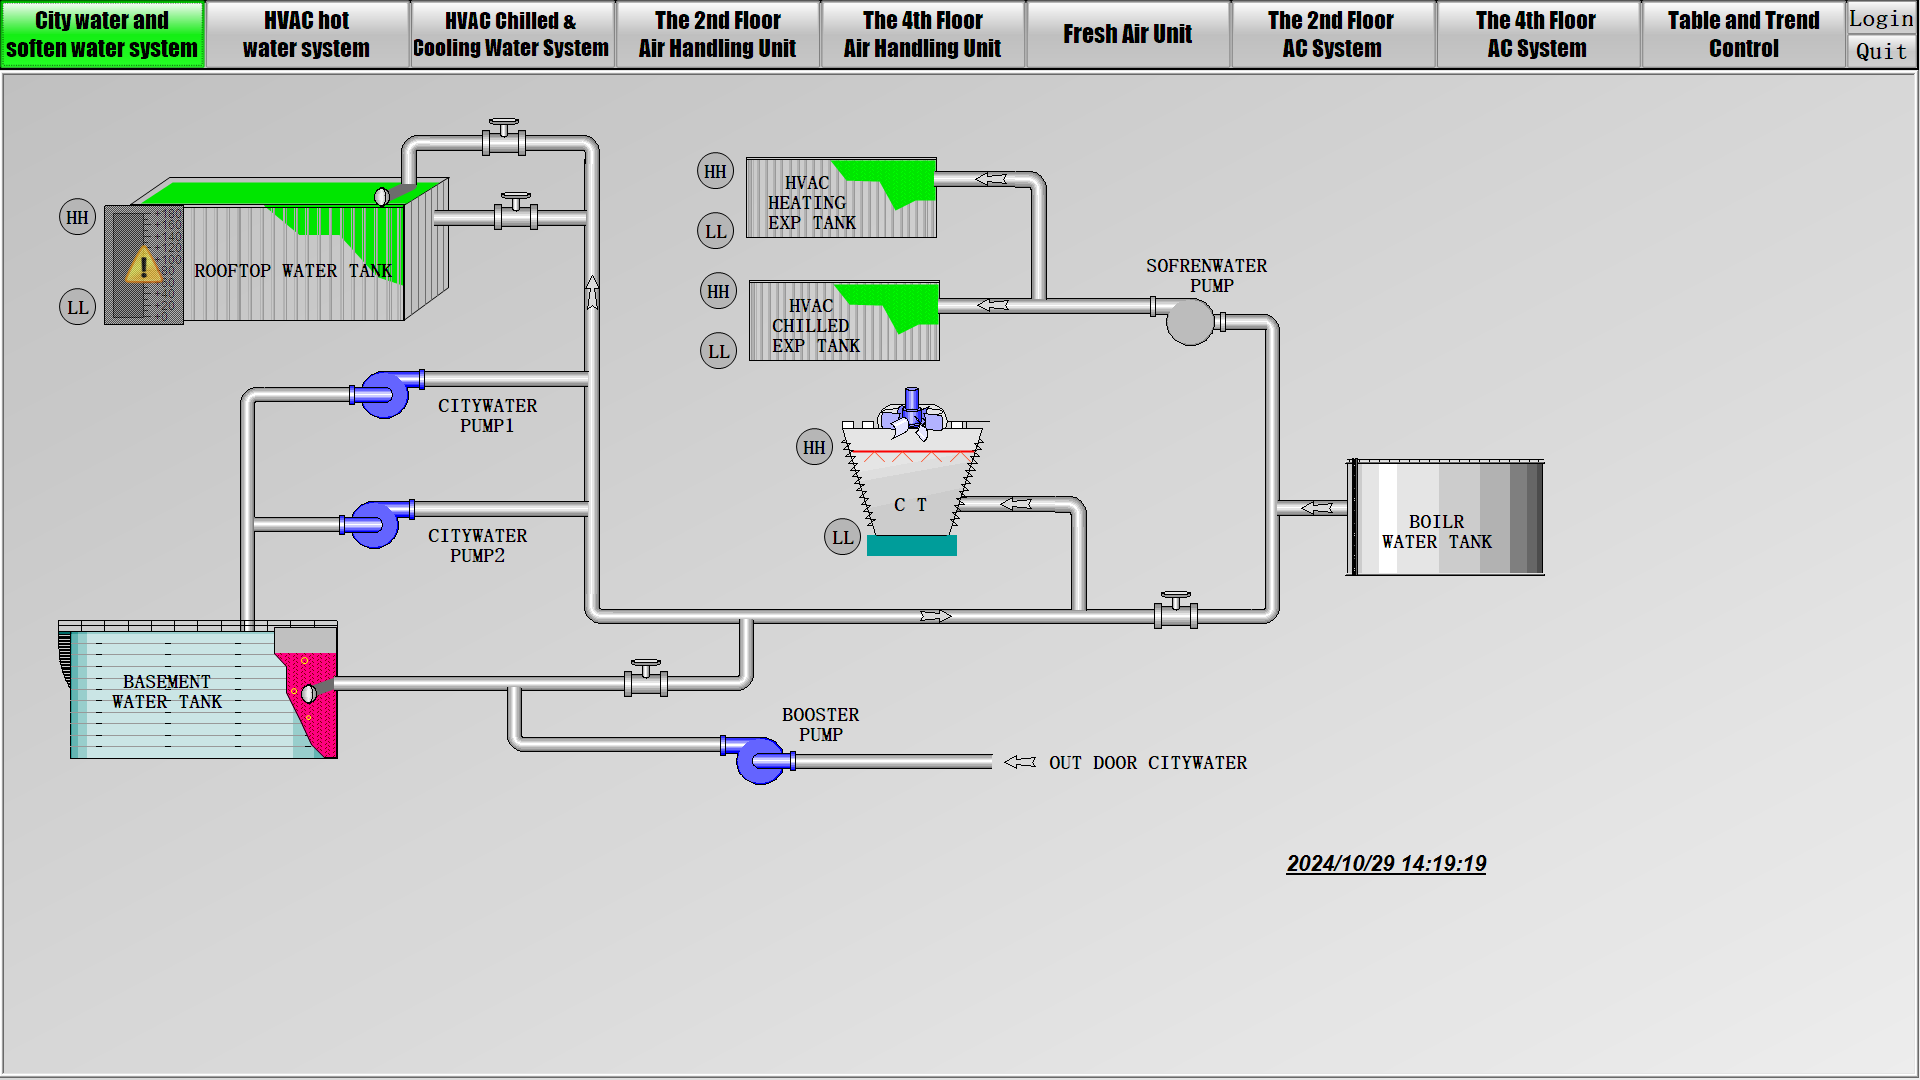Open HVAC hot water system tab

[306, 34]
